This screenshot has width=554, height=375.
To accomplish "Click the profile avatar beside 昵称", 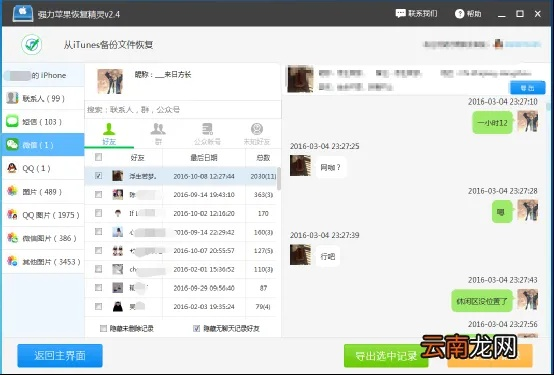I will click(110, 81).
